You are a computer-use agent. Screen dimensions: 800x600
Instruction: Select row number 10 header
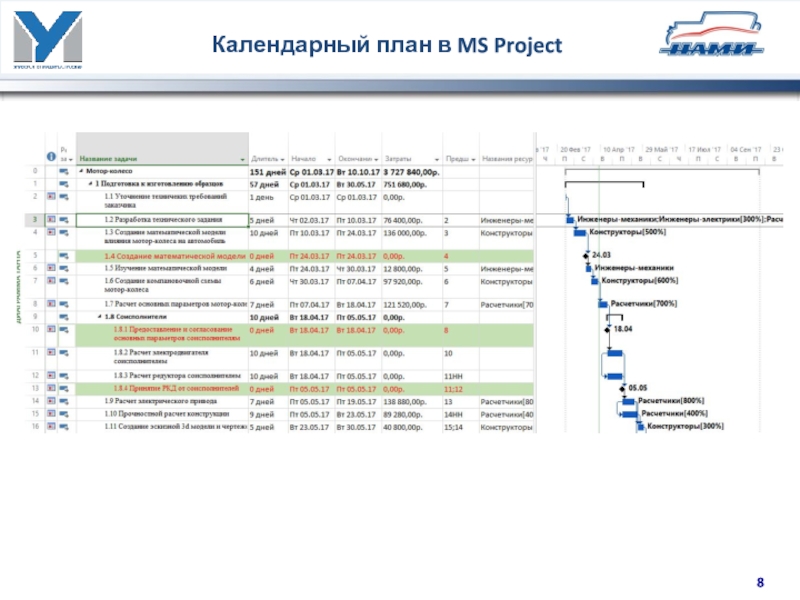[35, 330]
